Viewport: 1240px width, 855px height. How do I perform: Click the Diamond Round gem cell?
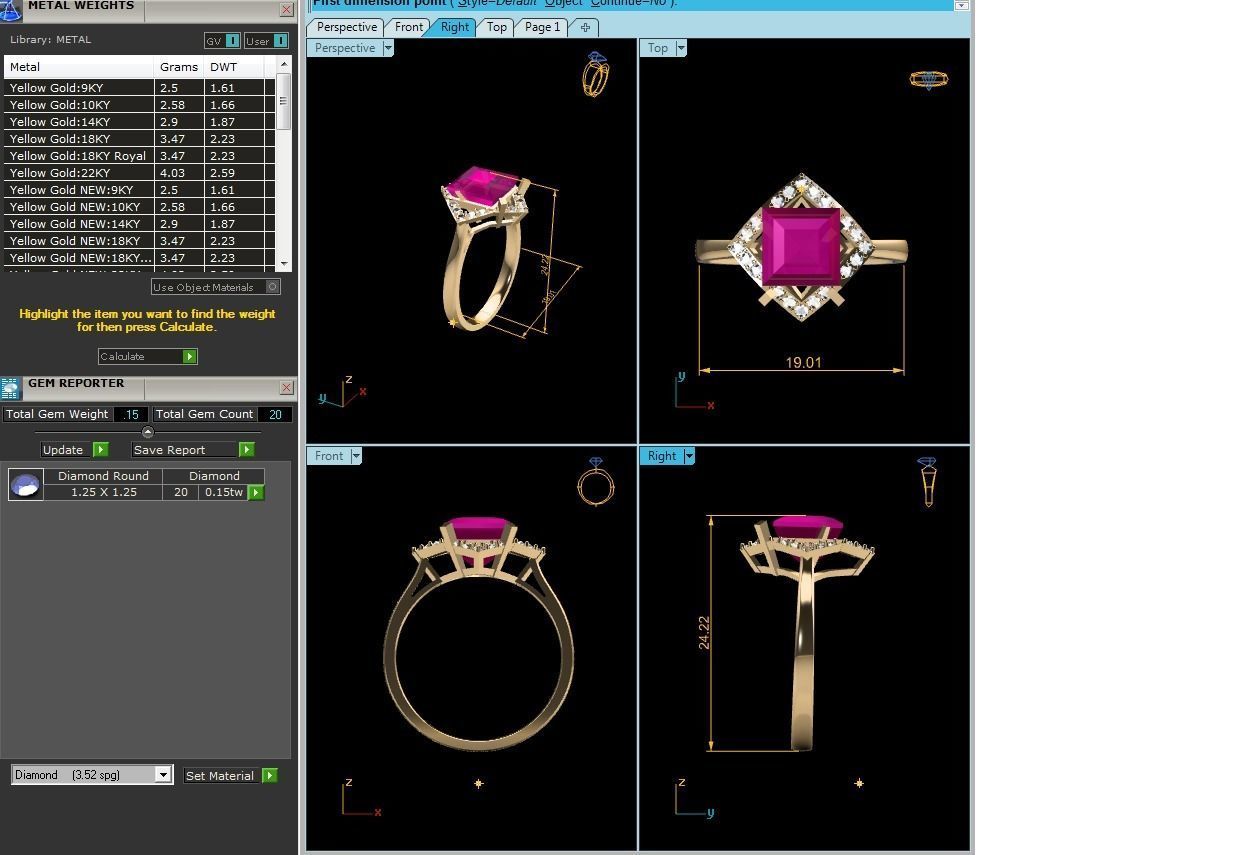[x=103, y=476]
